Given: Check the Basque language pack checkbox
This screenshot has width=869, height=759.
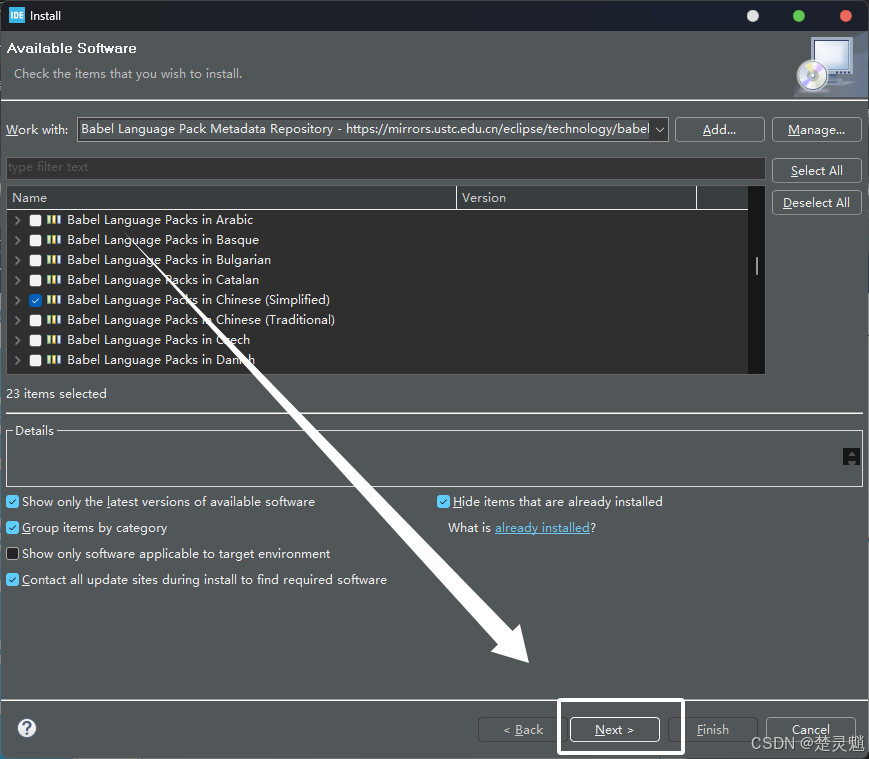Looking at the screenshot, I should click(35, 240).
